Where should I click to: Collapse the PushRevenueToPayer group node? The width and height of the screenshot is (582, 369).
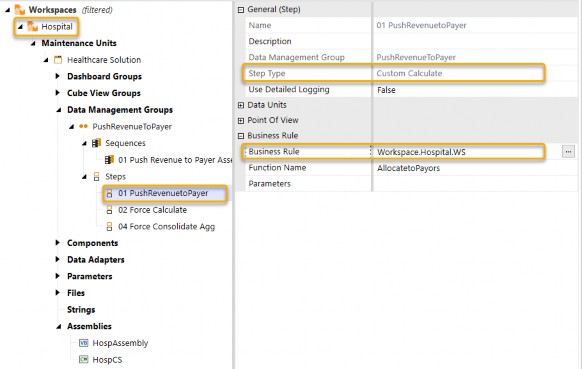[71, 127]
